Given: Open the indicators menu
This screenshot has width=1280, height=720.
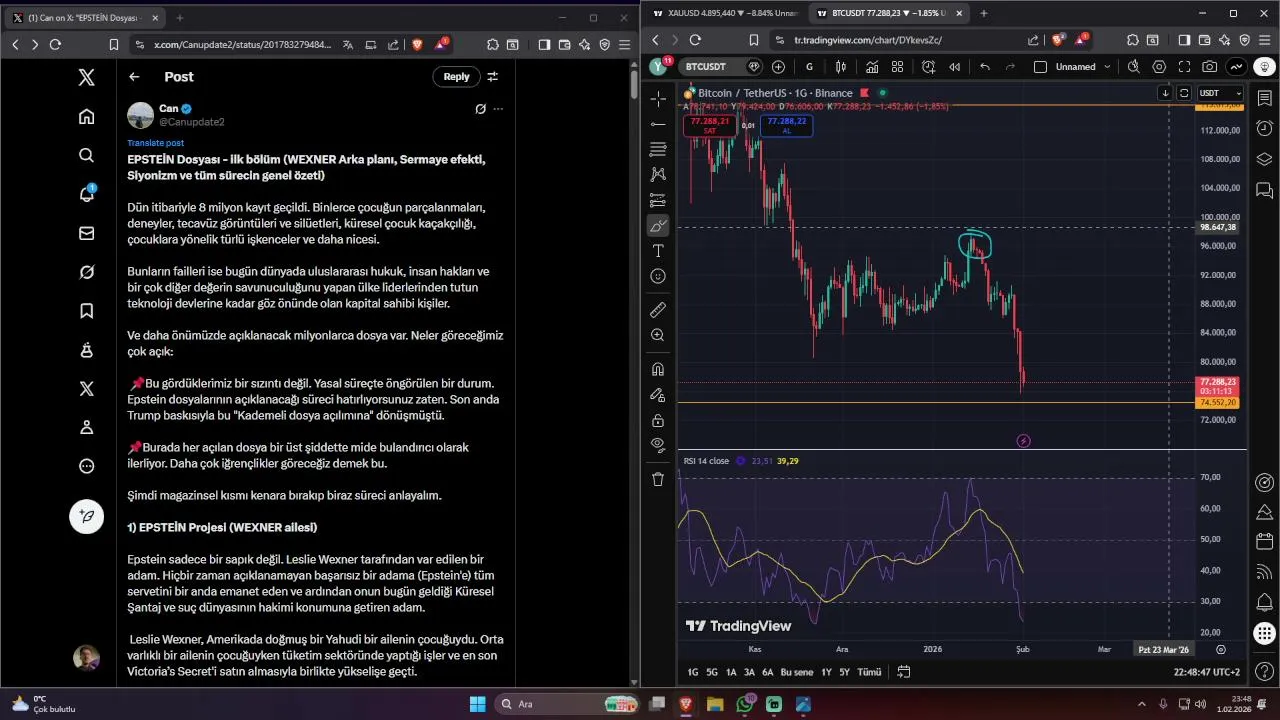Looking at the screenshot, I should [872, 67].
